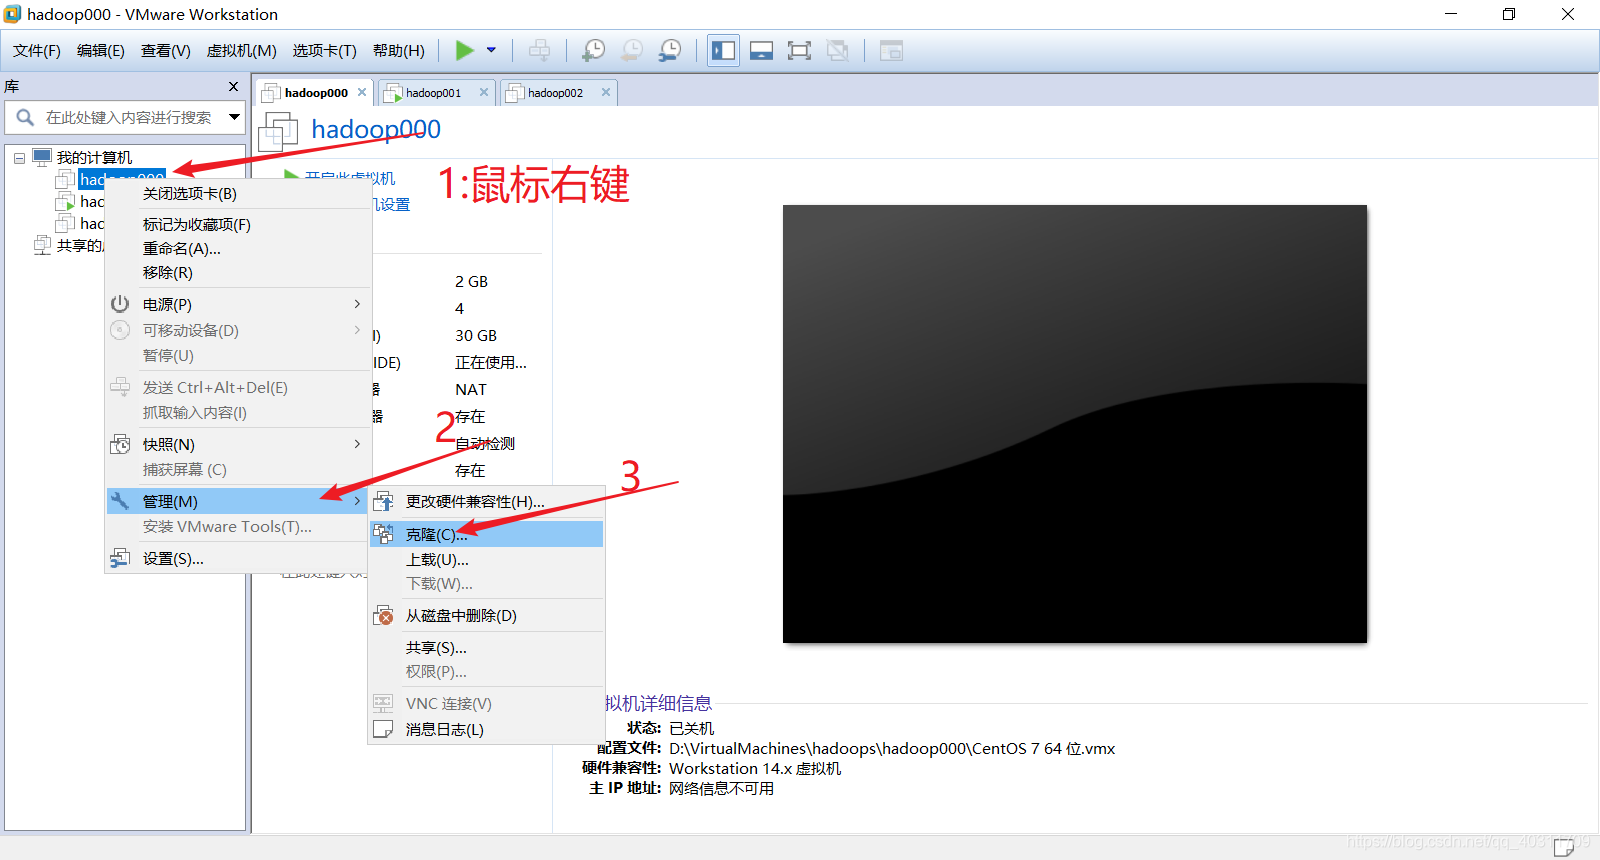This screenshot has width=1600, height=860.
Task: Click the 管理(M) context menu entry
Action: [238, 501]
